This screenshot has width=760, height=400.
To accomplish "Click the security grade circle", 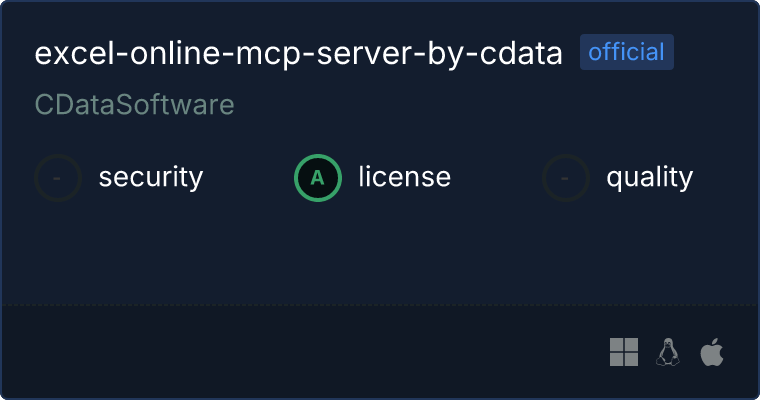I will pyautogui.click(x=58, y=178).
